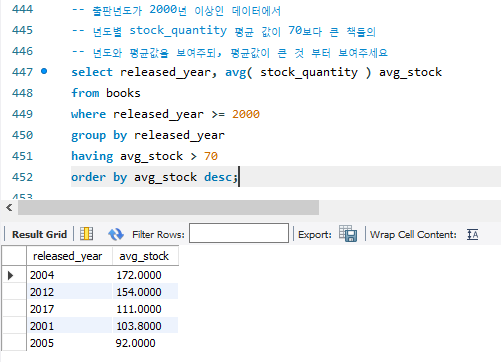
Task: Select cell with avg_stock 92.0000
Action: click(146, 343)
